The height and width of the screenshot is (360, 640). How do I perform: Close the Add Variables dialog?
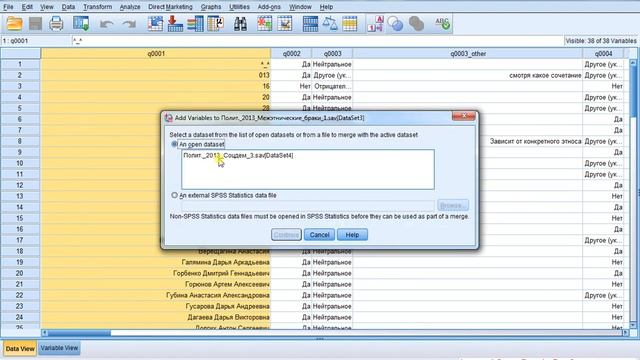[464, 116]
